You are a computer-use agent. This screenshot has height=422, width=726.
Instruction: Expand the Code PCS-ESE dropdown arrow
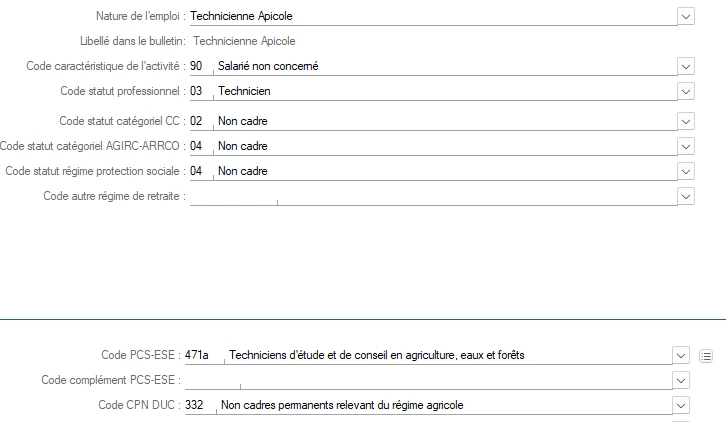(681, 355)
